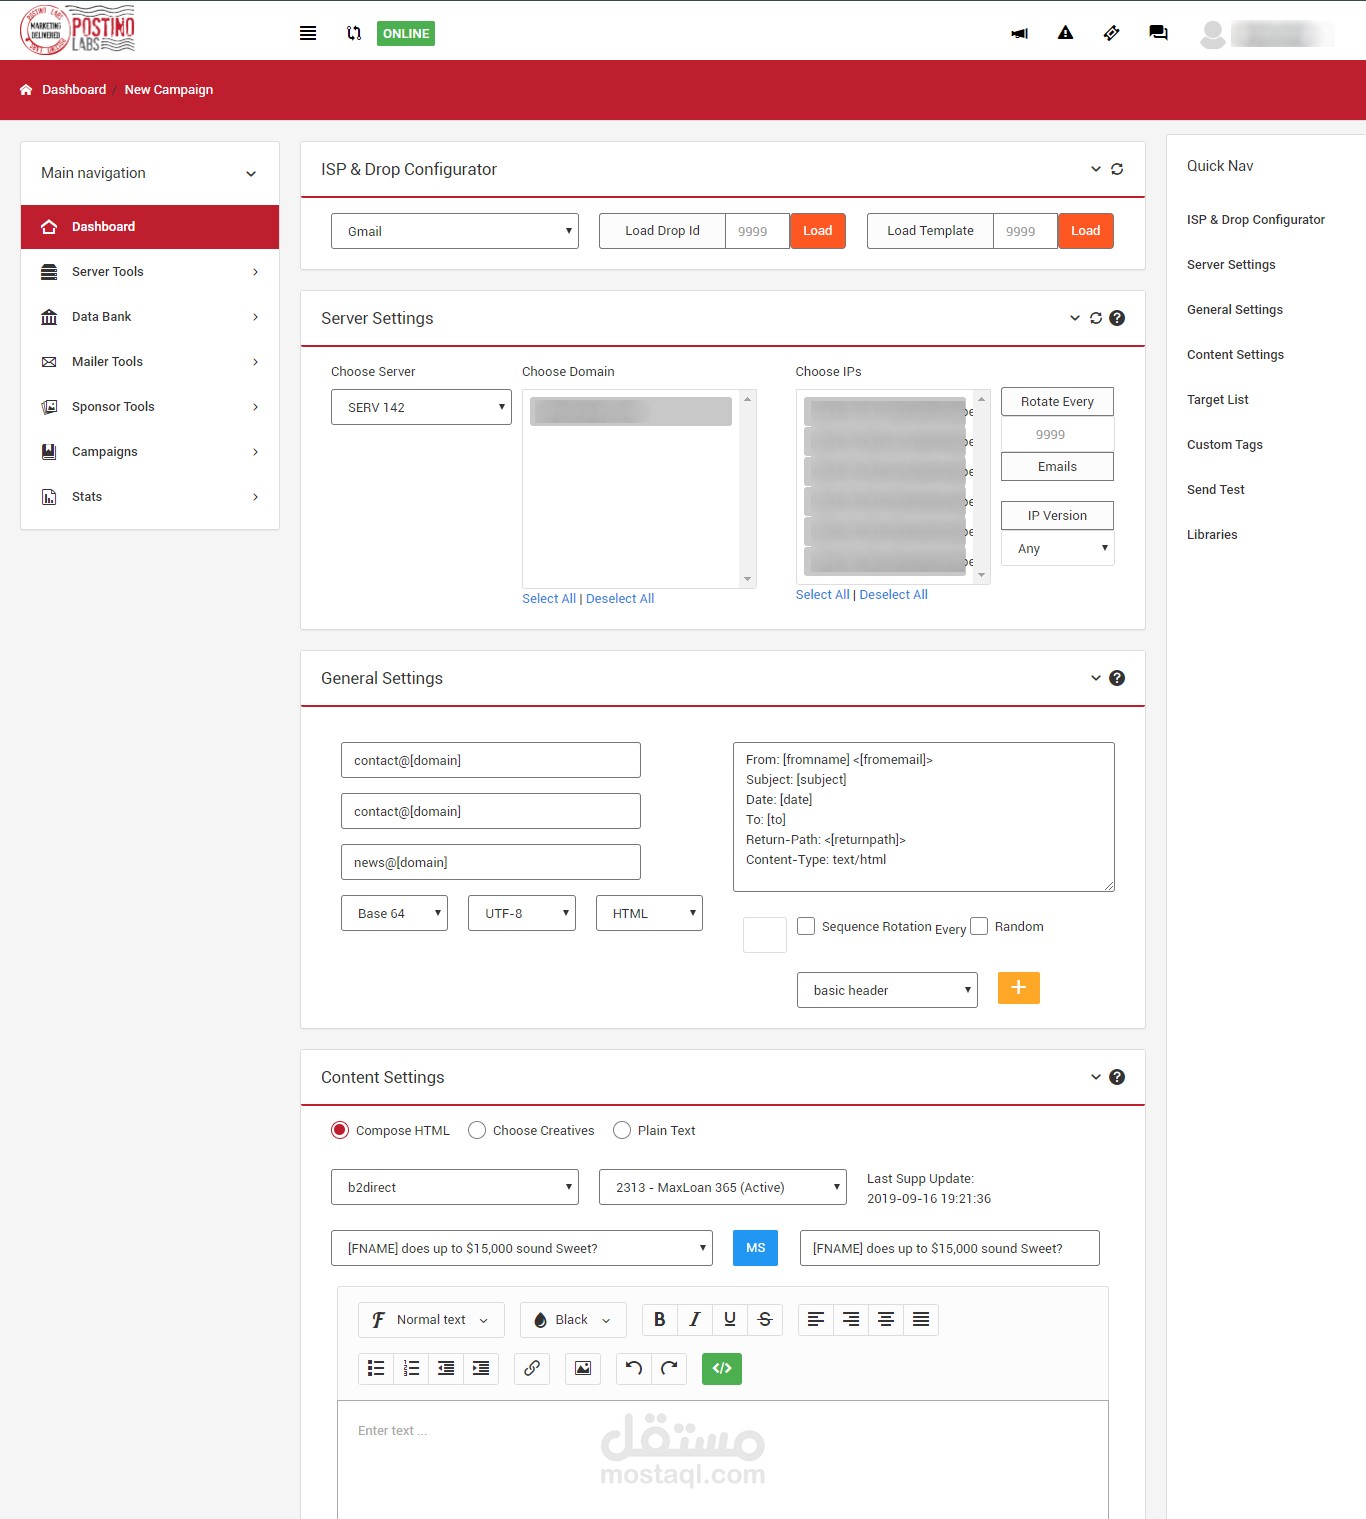The width and height of the screenshot is (1366, 1519).
Task: Select the Compose HTML radio button
Action: click(340, 1130)
